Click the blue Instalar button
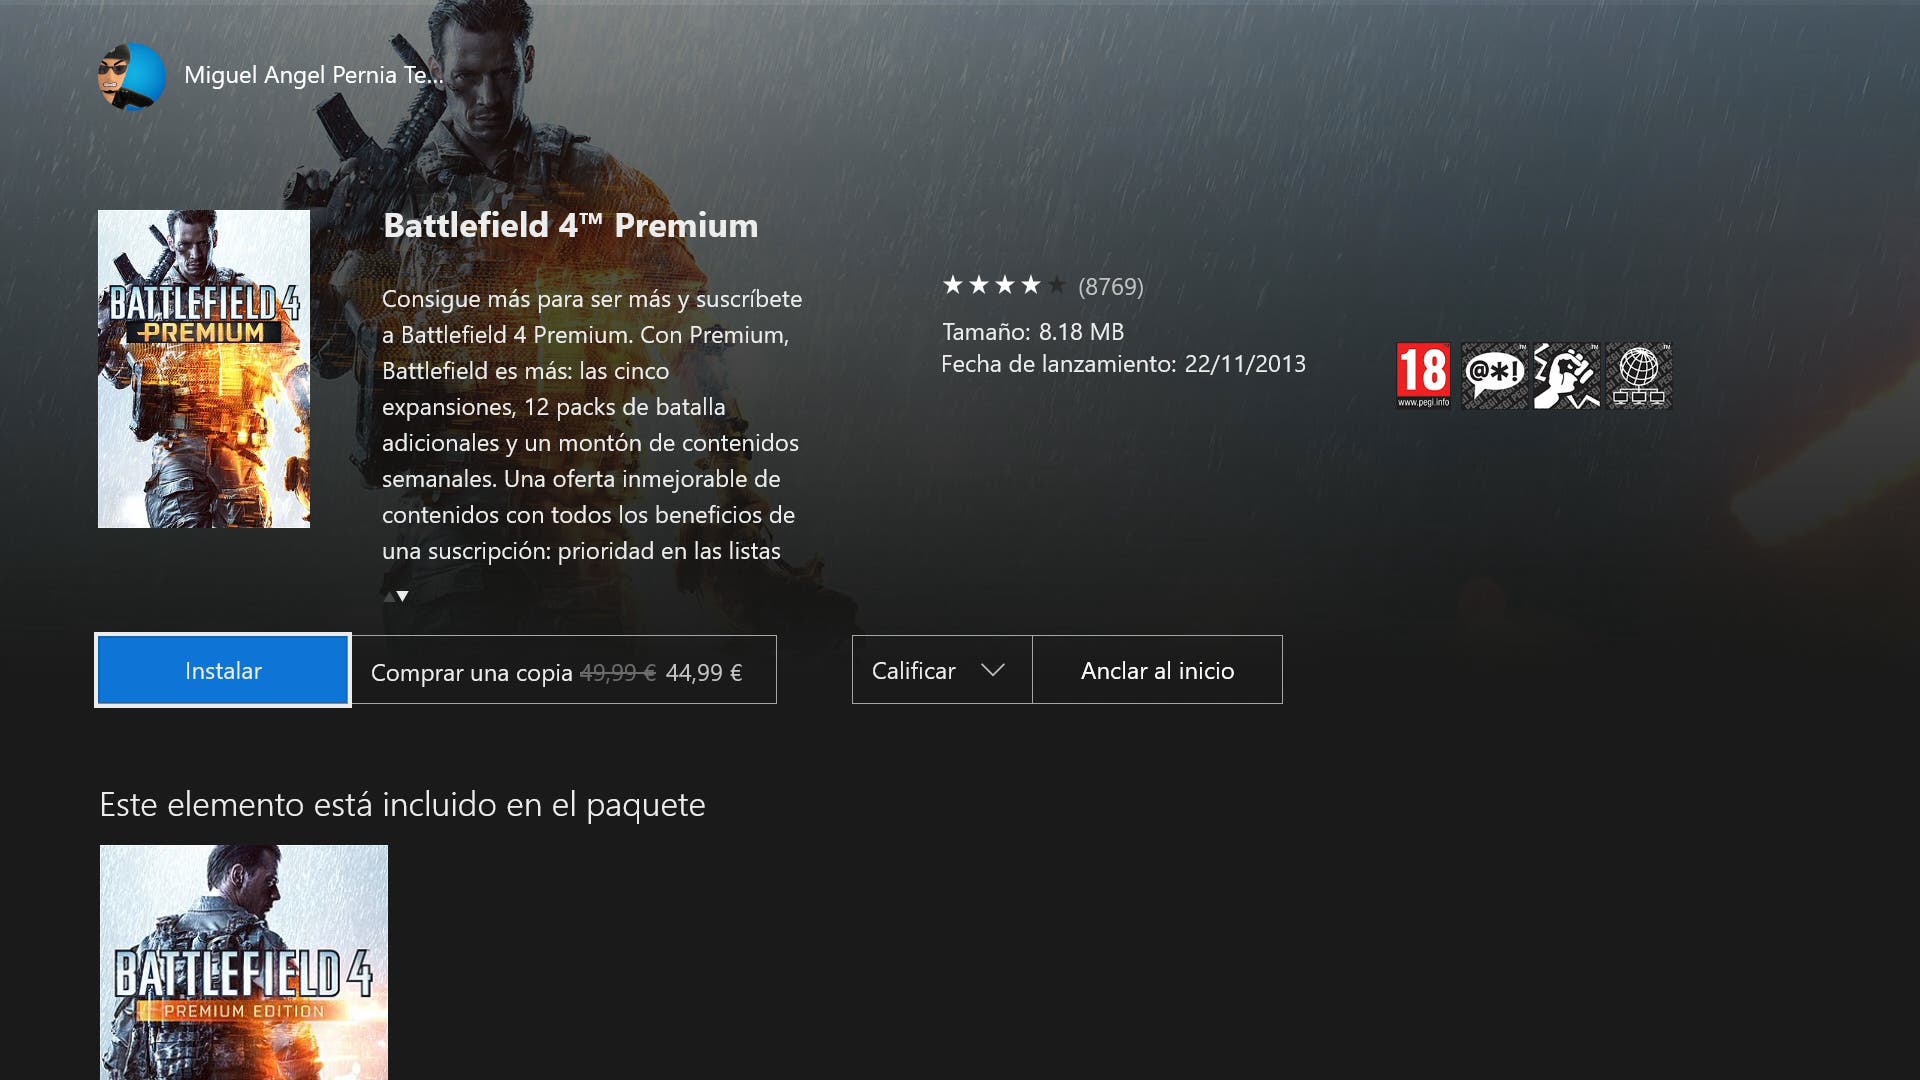This screenshot has height=1080, width=1920. [x=223, y=670]
